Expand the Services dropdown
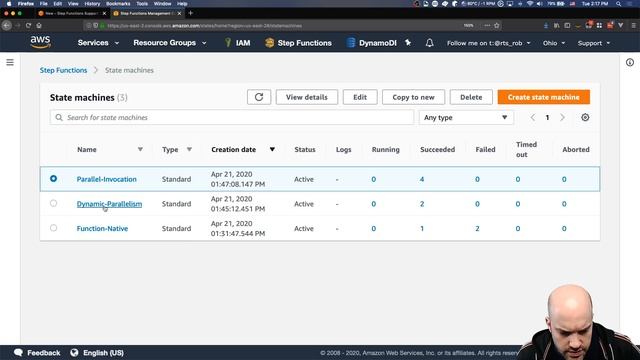The image size is (640, 360). (98, 43)
